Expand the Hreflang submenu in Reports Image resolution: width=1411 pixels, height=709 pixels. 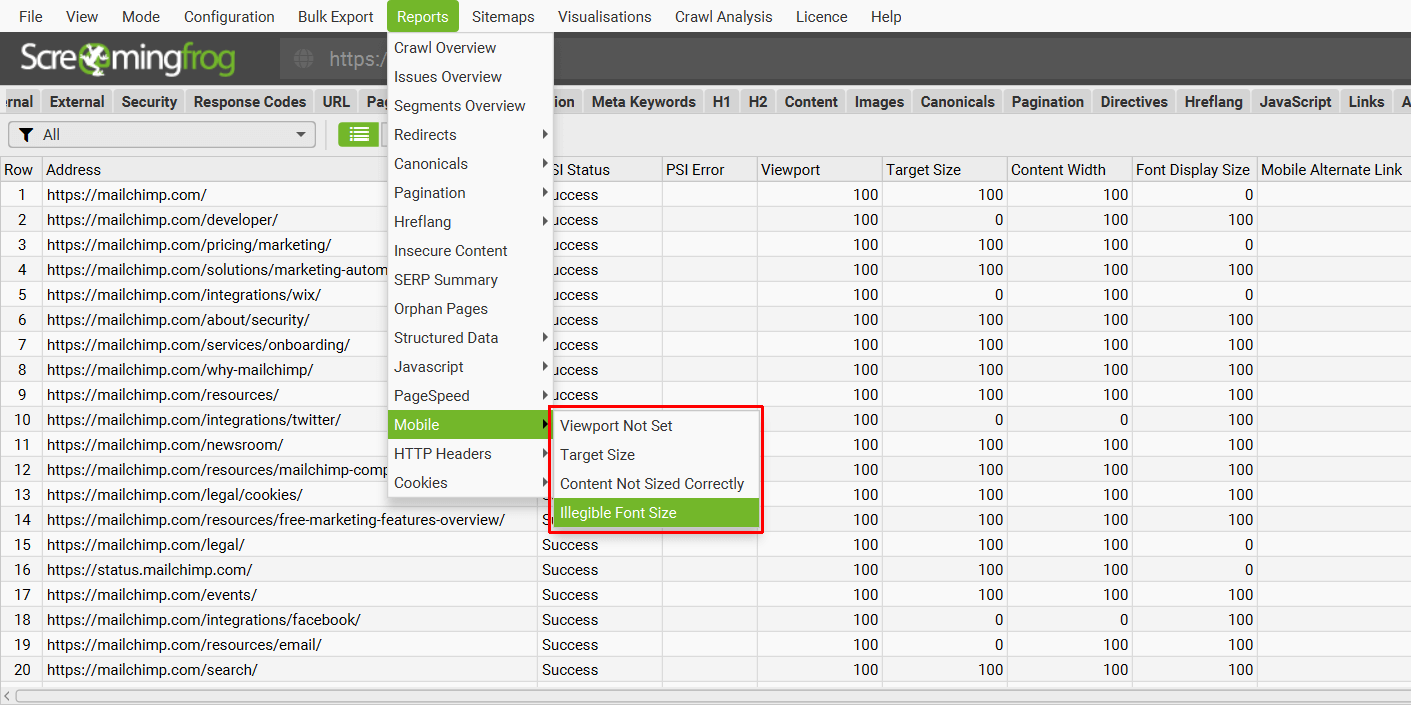tap(470, 222)
